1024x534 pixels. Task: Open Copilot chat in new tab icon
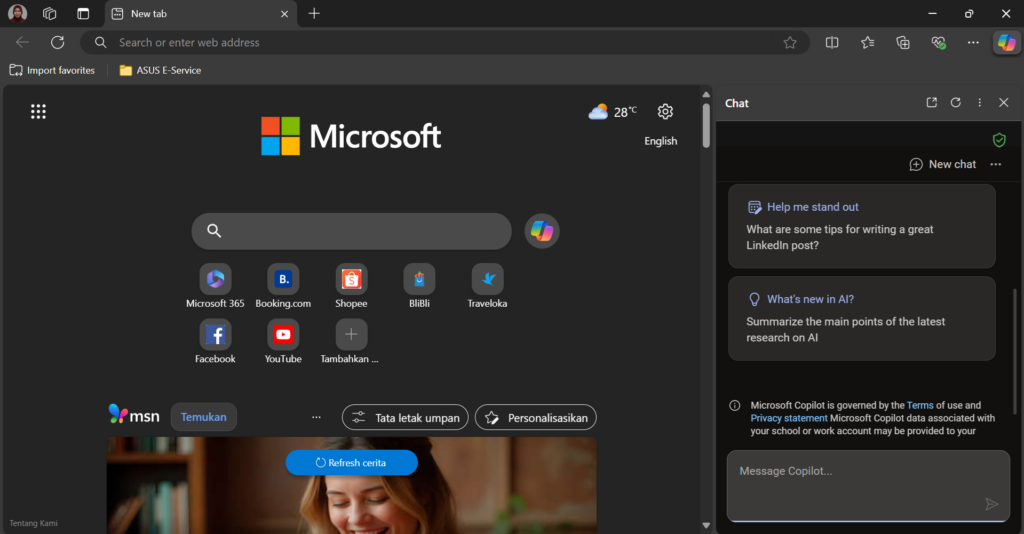932,103
